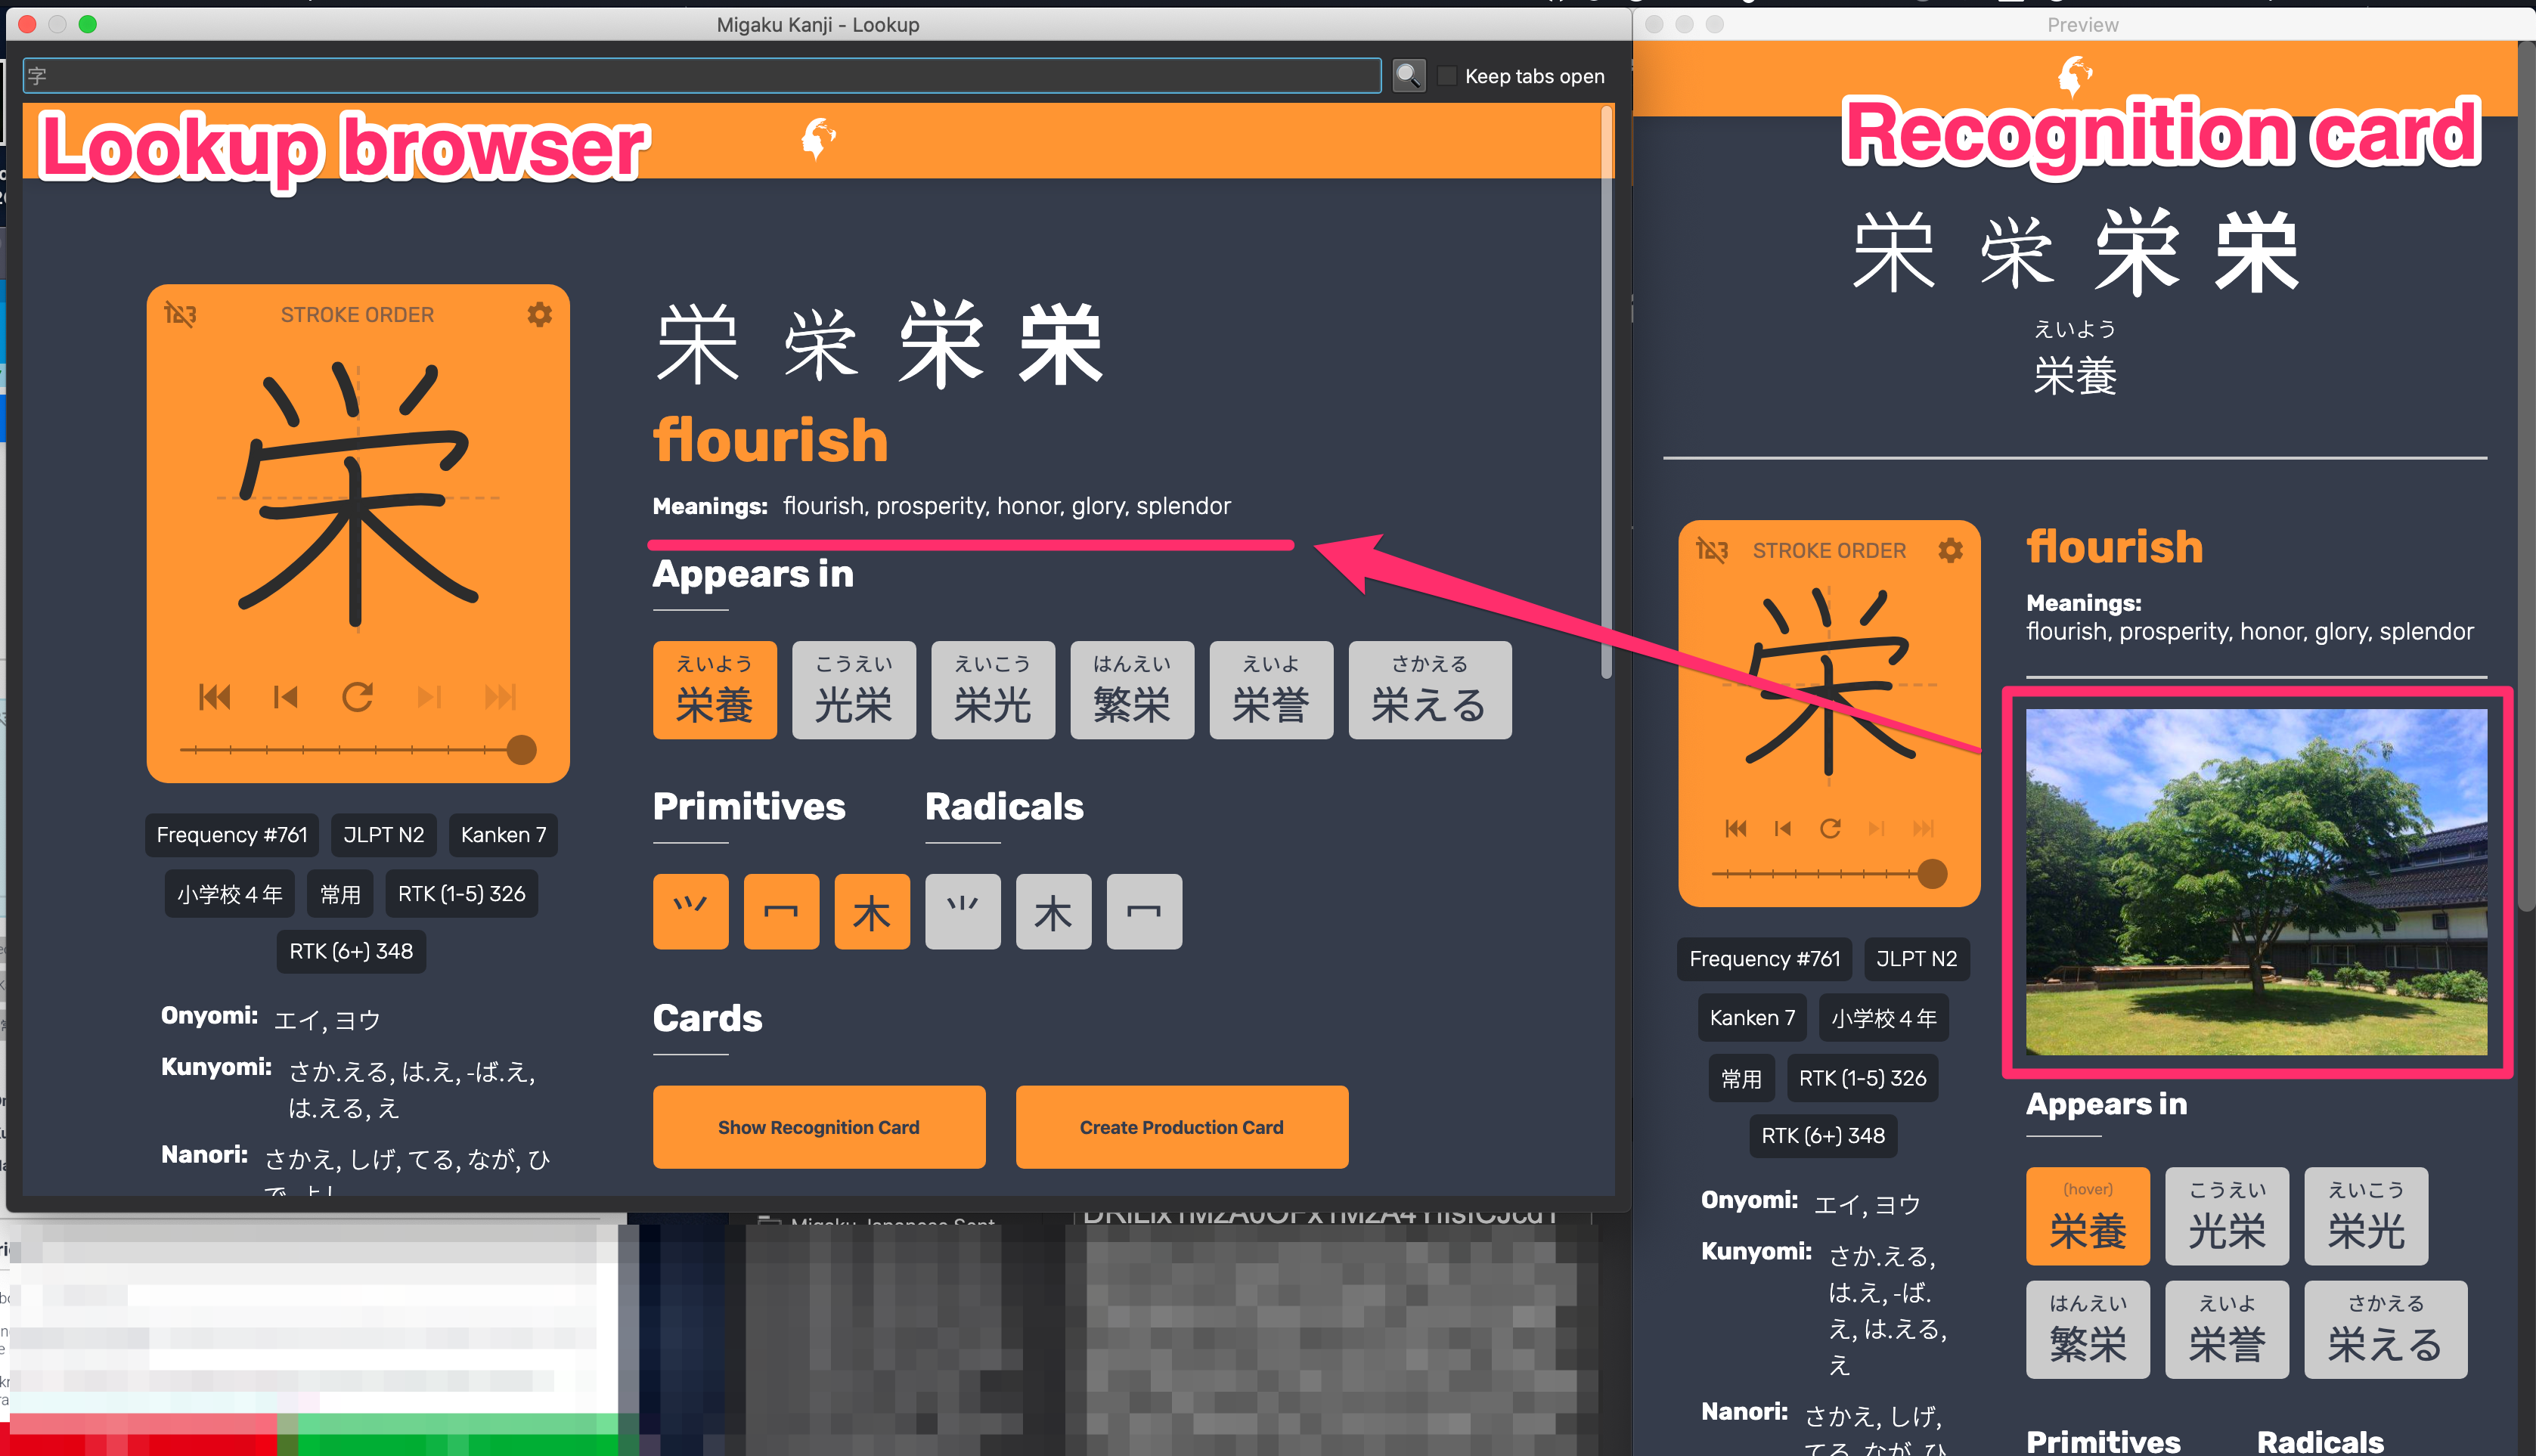Toggle the gray ⺍ radical
This screenshot has height=1456, width=2536.
pos(962,911)
